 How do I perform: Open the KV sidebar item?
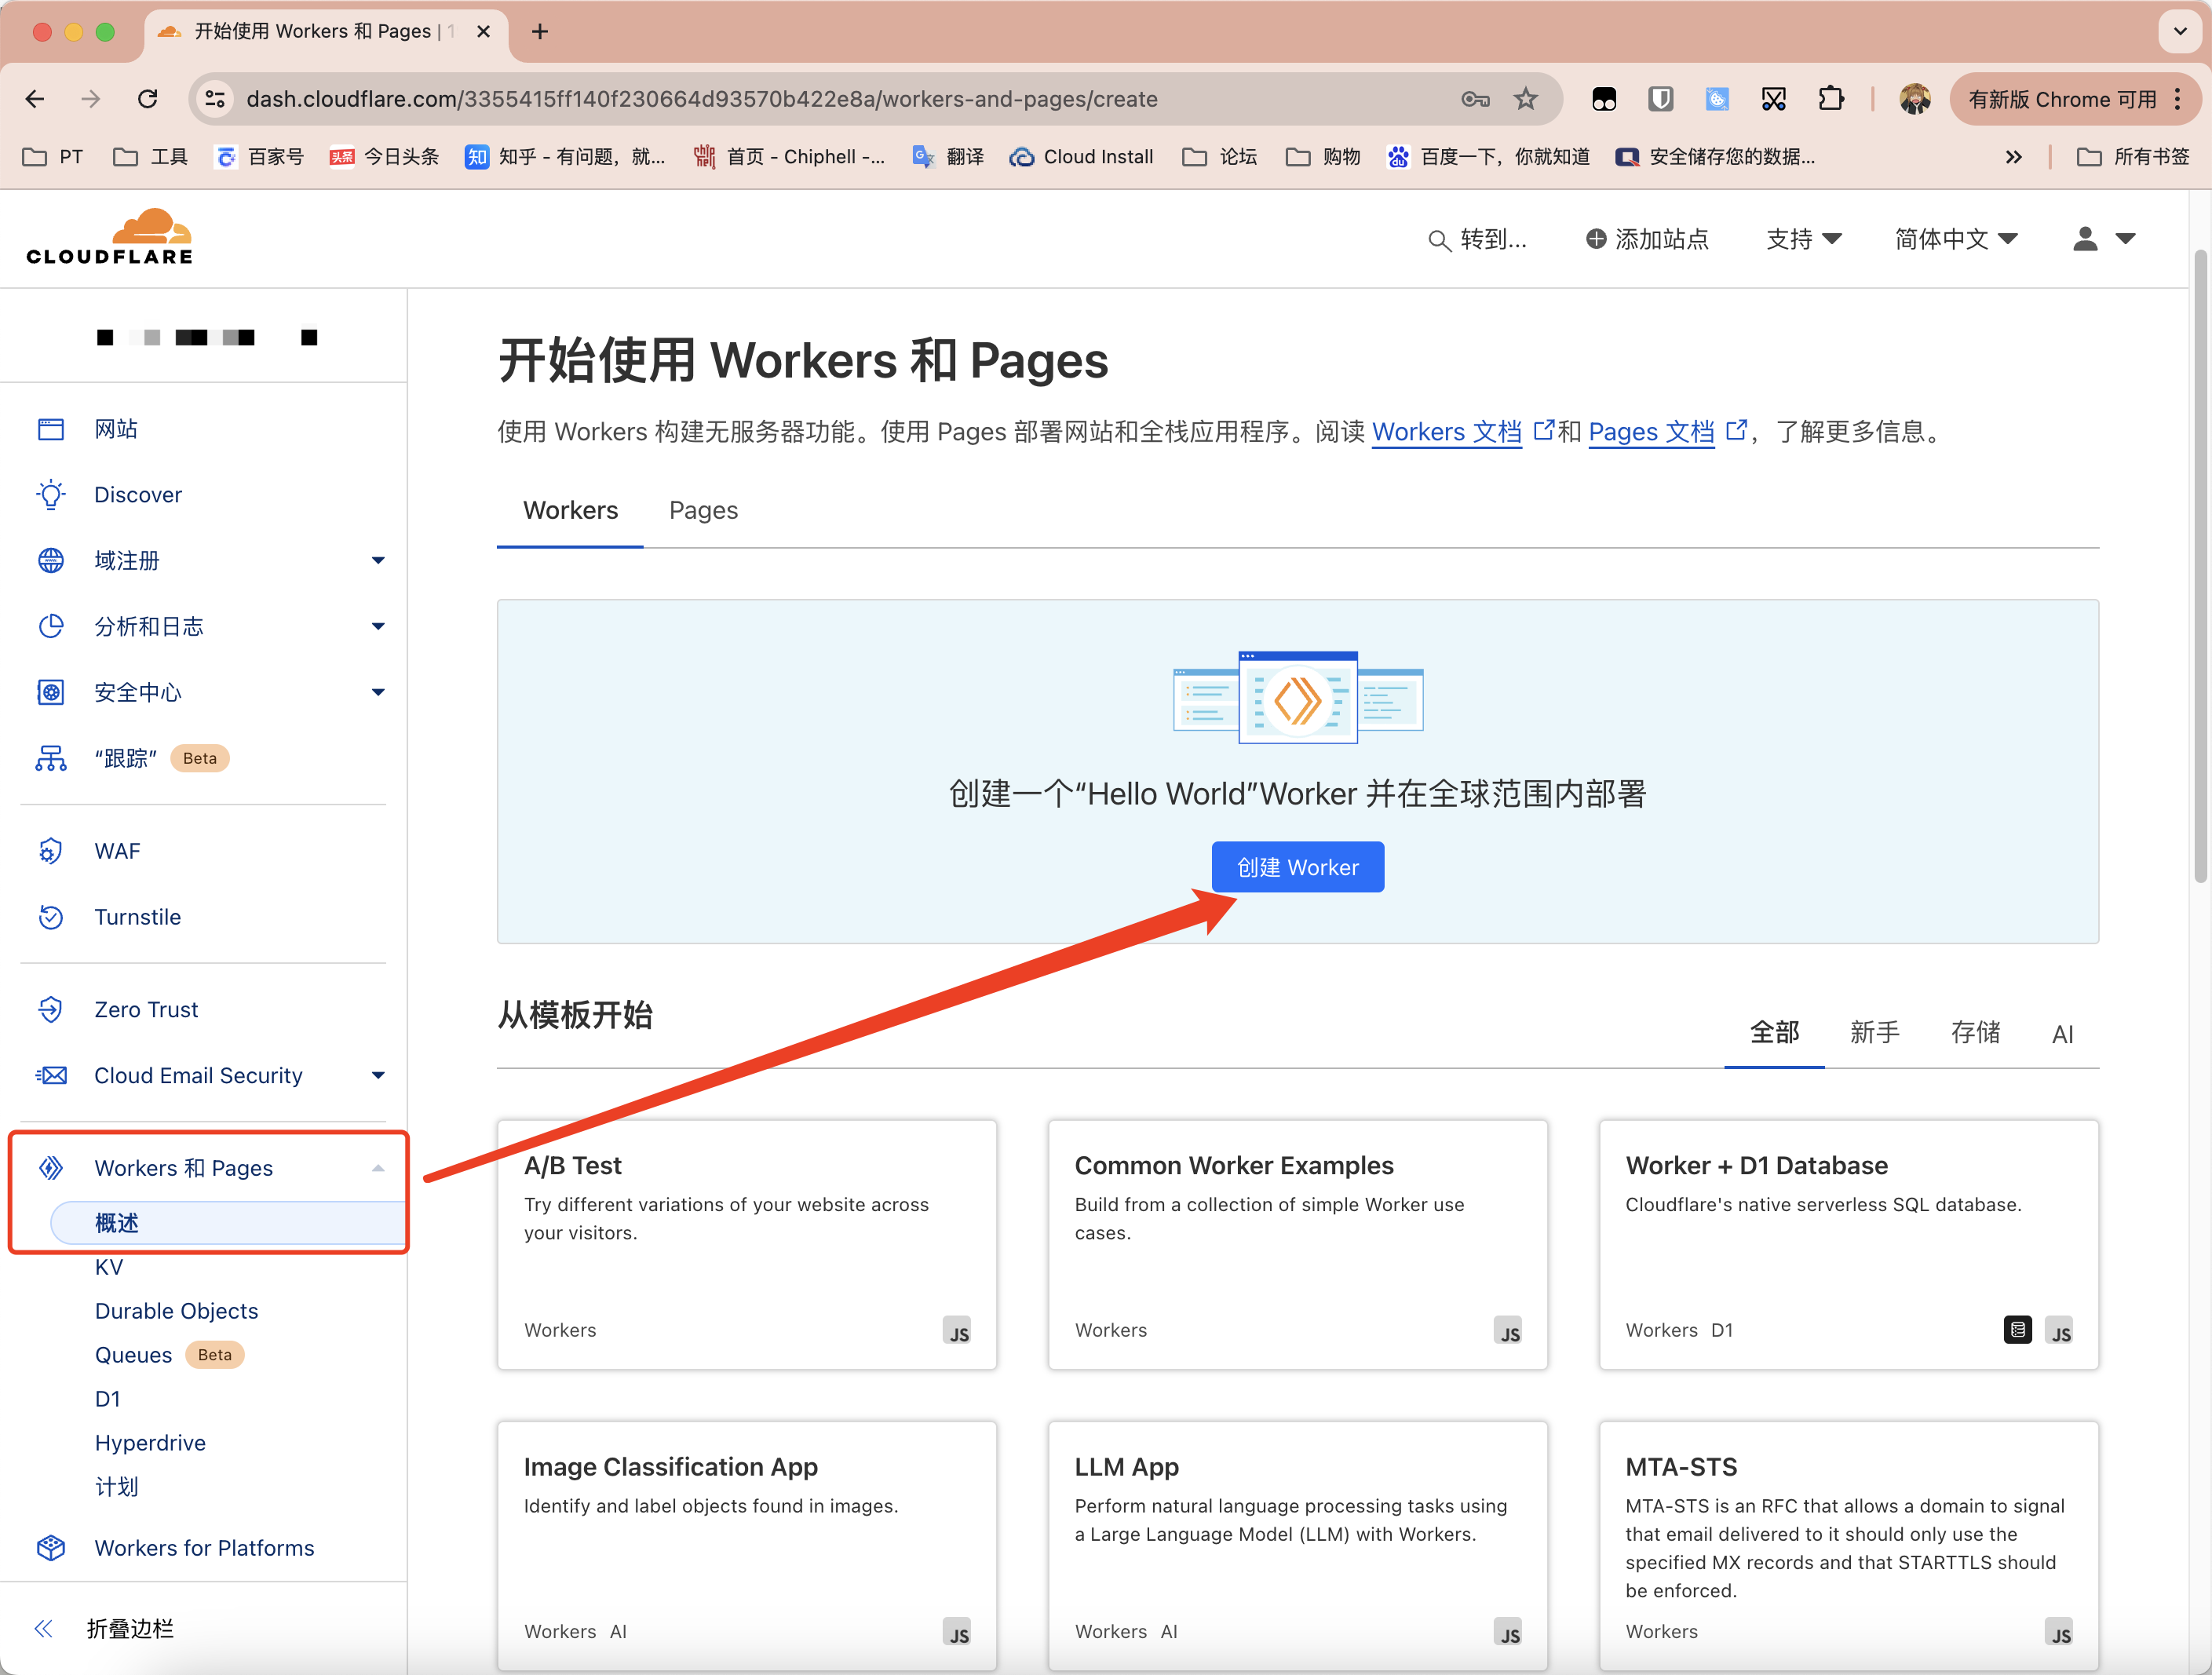pyautogui.click(x=109, y=1267)
